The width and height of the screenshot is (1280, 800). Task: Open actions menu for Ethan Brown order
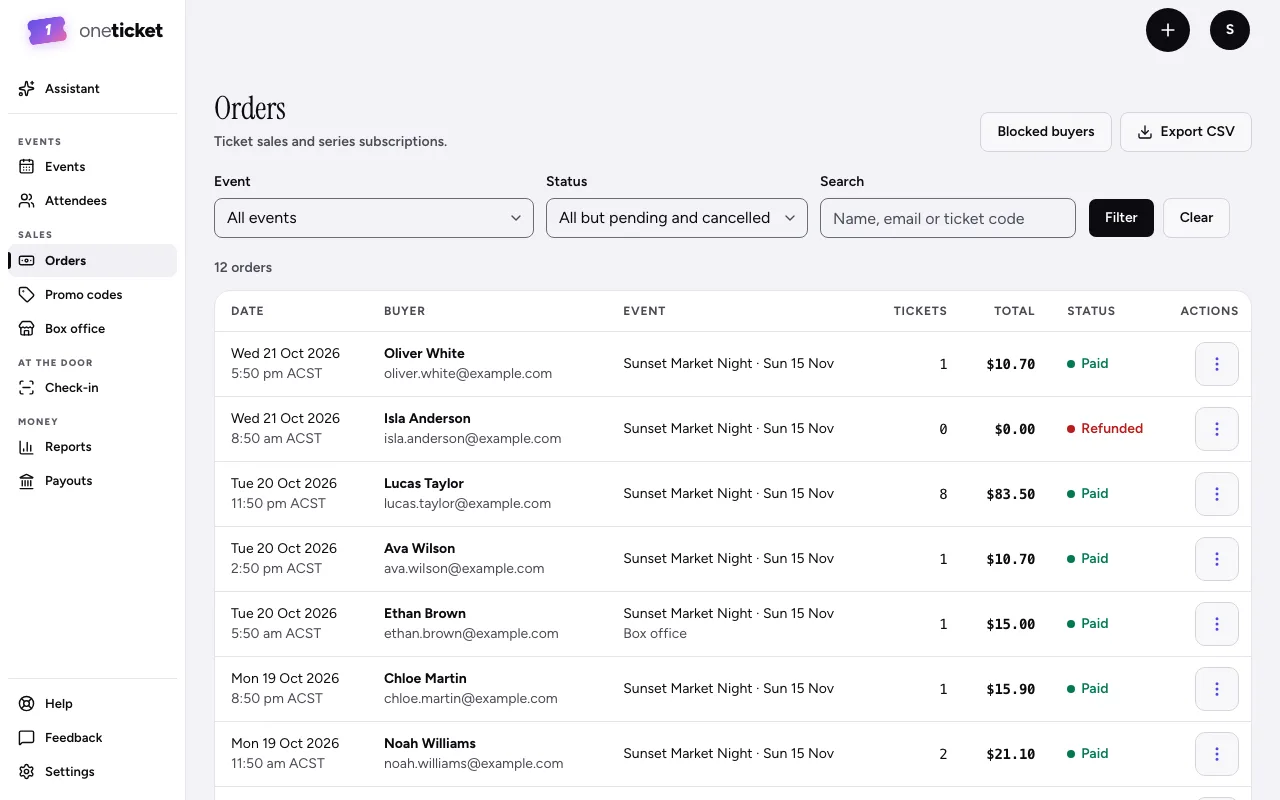click(x=1217, y=624)
